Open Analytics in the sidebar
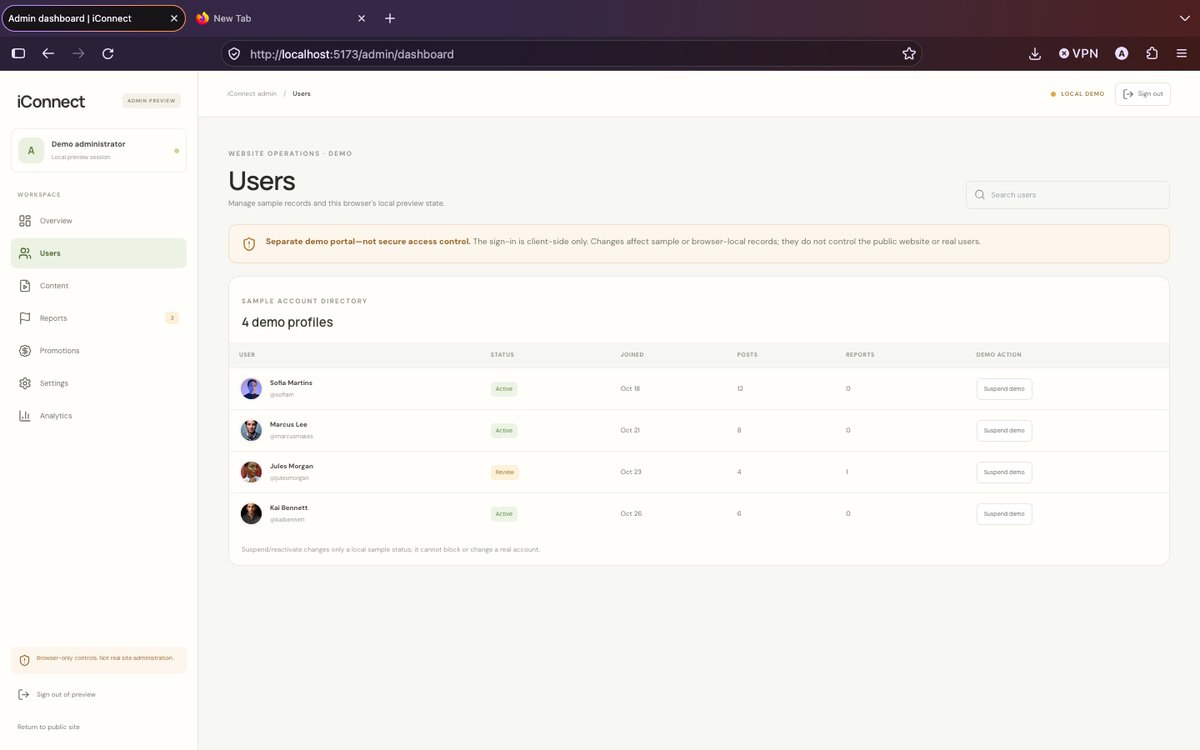The image size is (1200, 750). (x=98, y=416)
